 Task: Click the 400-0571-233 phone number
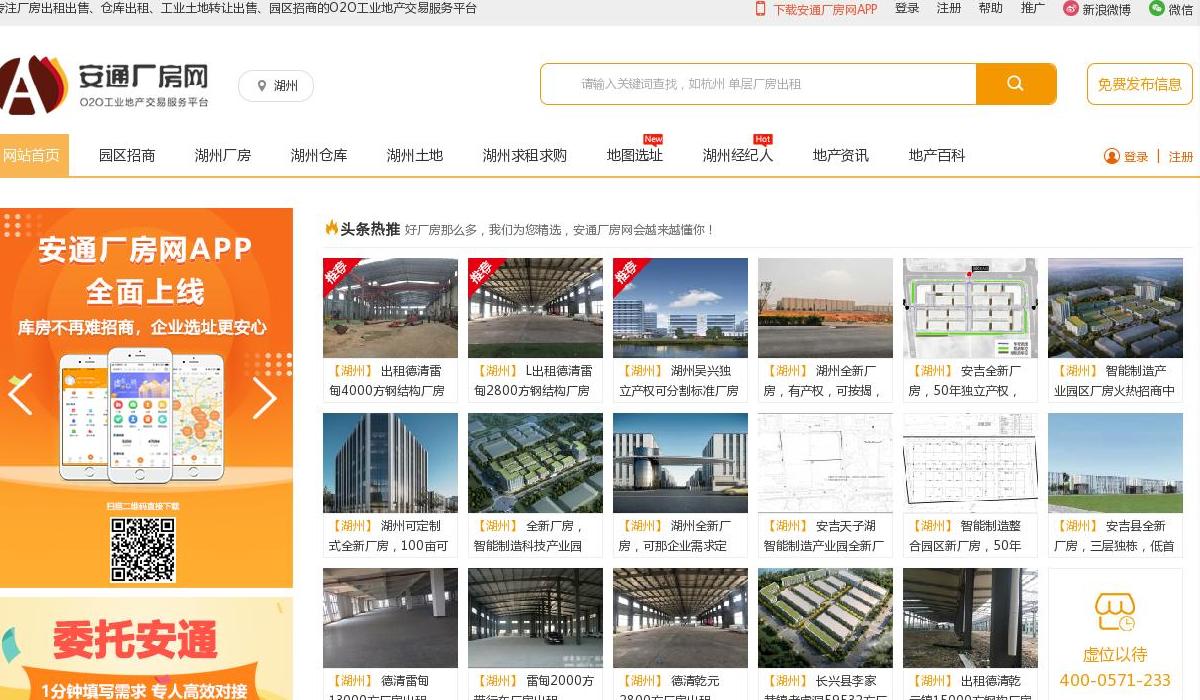1115,680
